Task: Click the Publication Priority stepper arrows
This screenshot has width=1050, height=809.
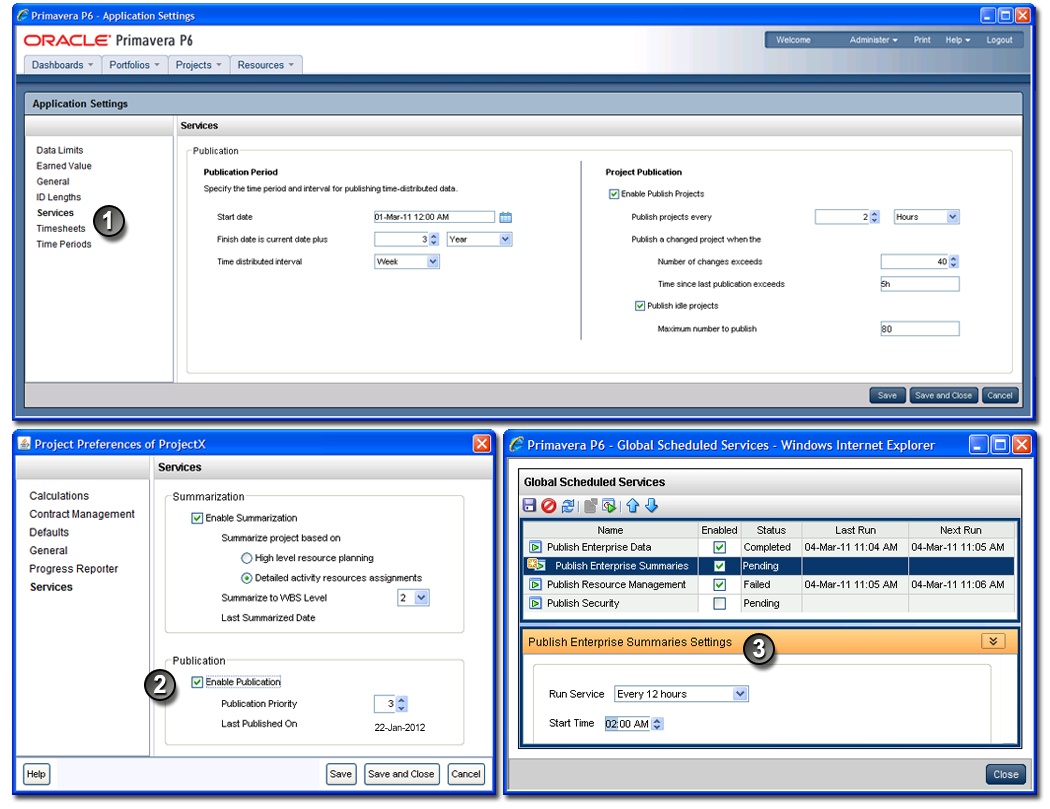Action: click(x=401, y=704)
